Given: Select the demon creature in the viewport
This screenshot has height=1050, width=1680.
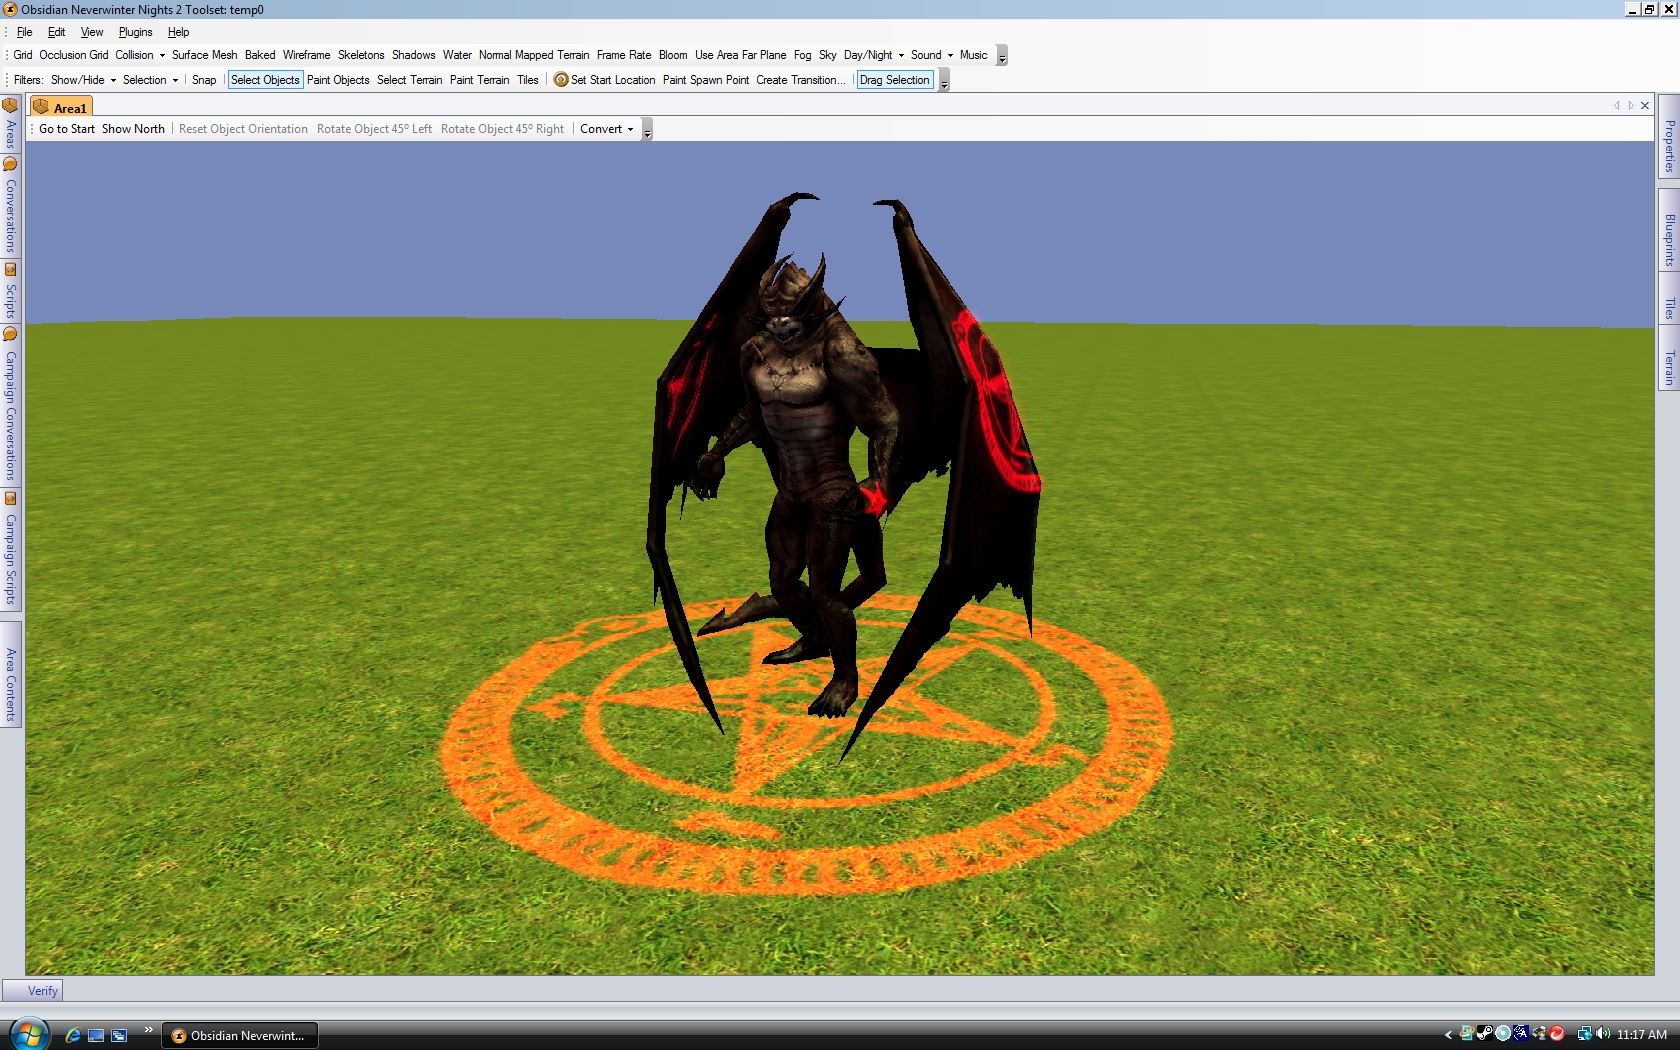Looking at the screenshot, I should (x=800, y=450).
